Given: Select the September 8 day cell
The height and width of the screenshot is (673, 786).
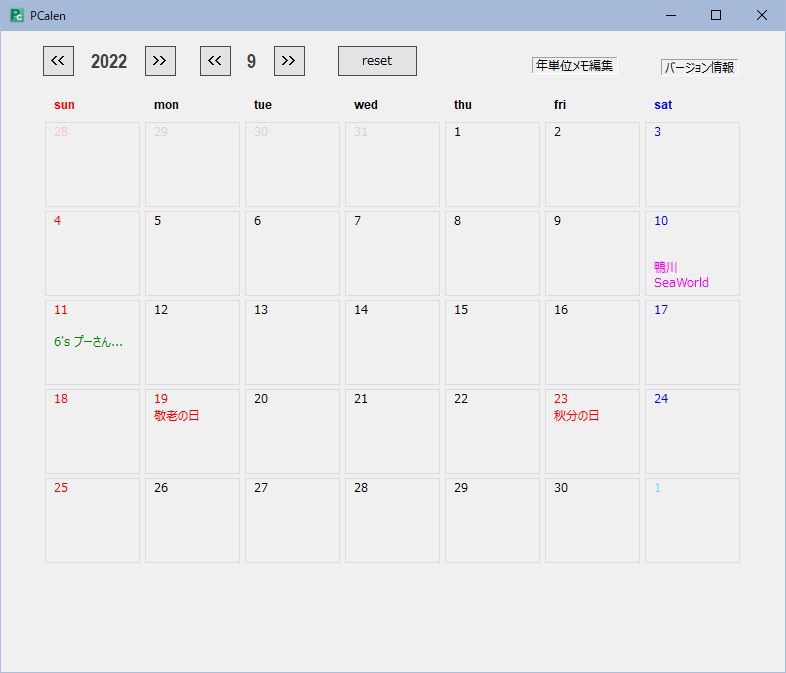Looking at the screenshot, I should 492,254.
